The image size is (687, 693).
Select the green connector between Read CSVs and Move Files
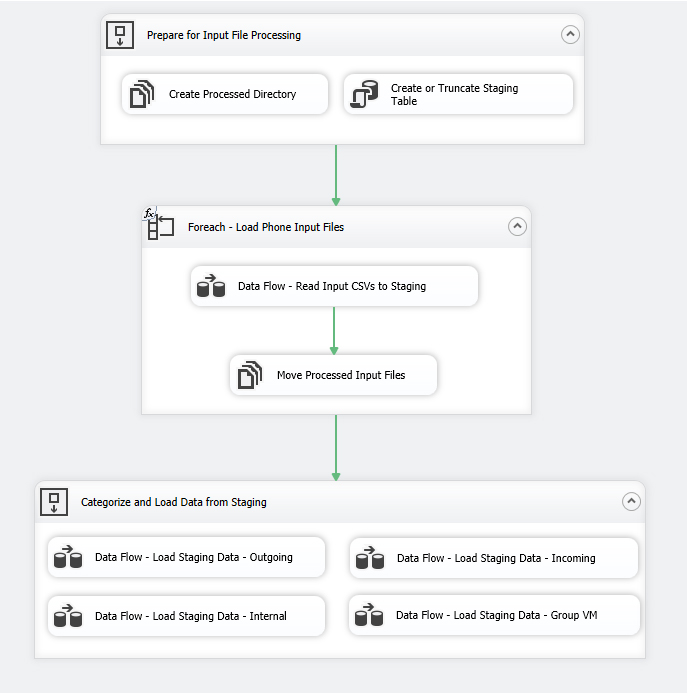(x=334, y=330)
